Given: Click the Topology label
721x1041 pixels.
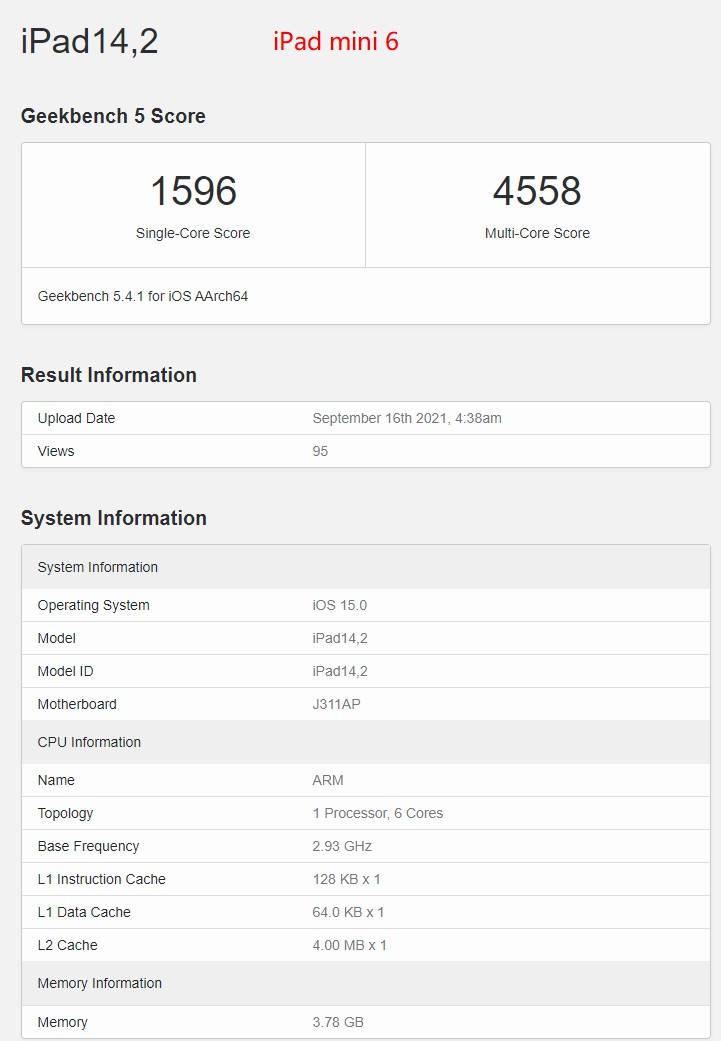Looking at the screenshot, I should click(x=65, y=813).
